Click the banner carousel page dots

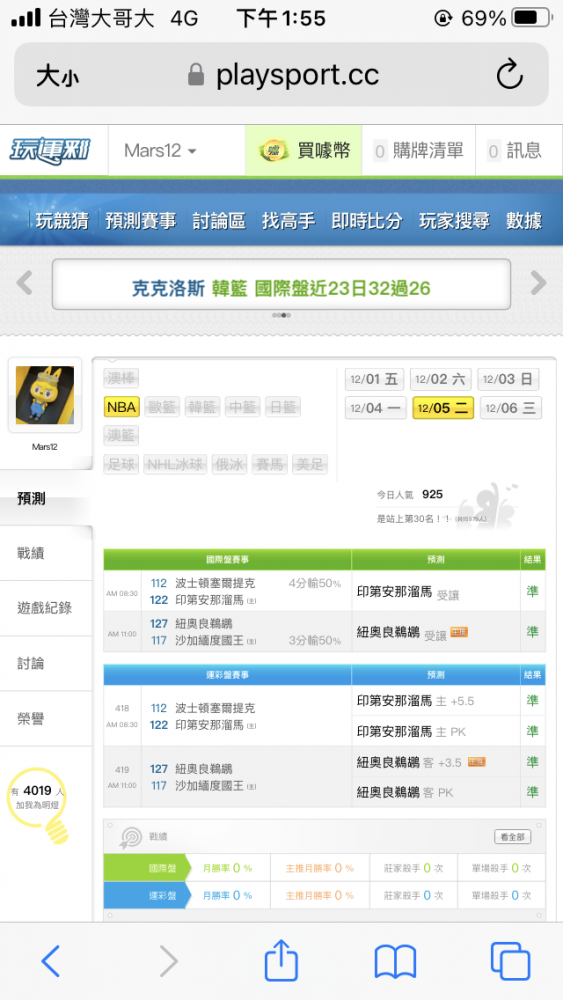click(x=281, y=314)
